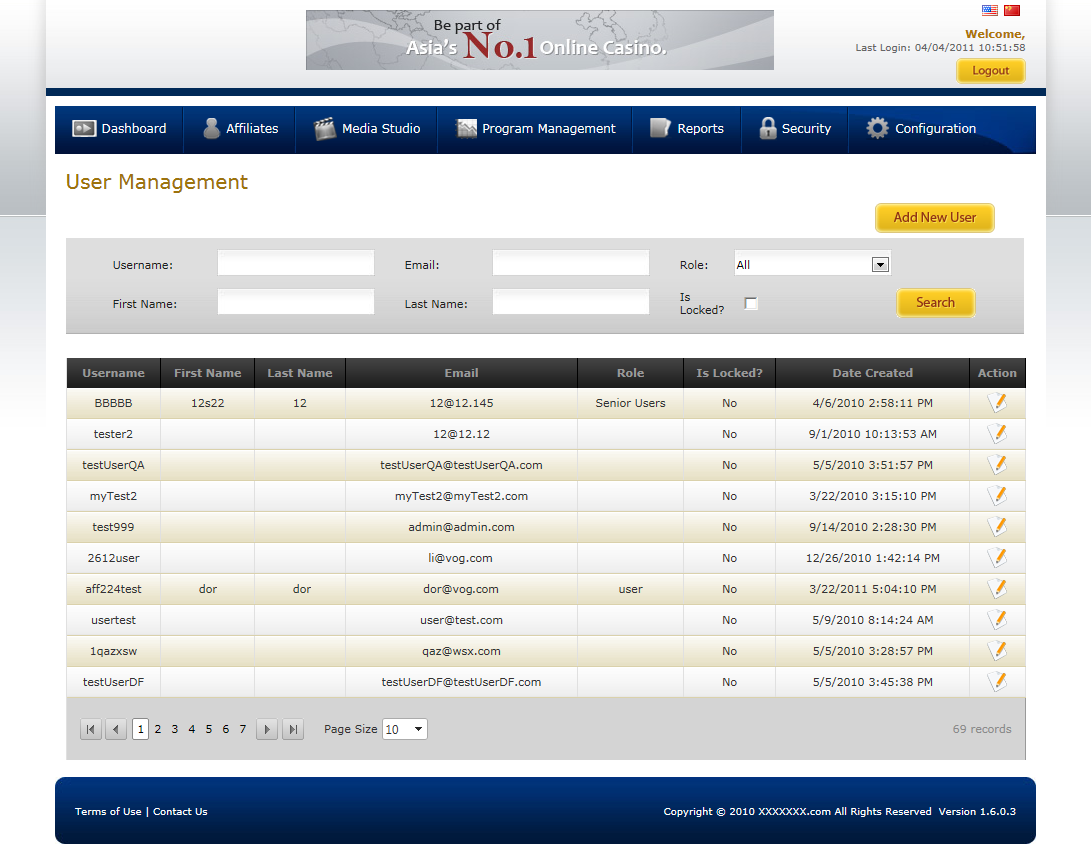Edit the aff224test user row
The width and height of the screenshot is (1091, 853).
tap(996, 589)
